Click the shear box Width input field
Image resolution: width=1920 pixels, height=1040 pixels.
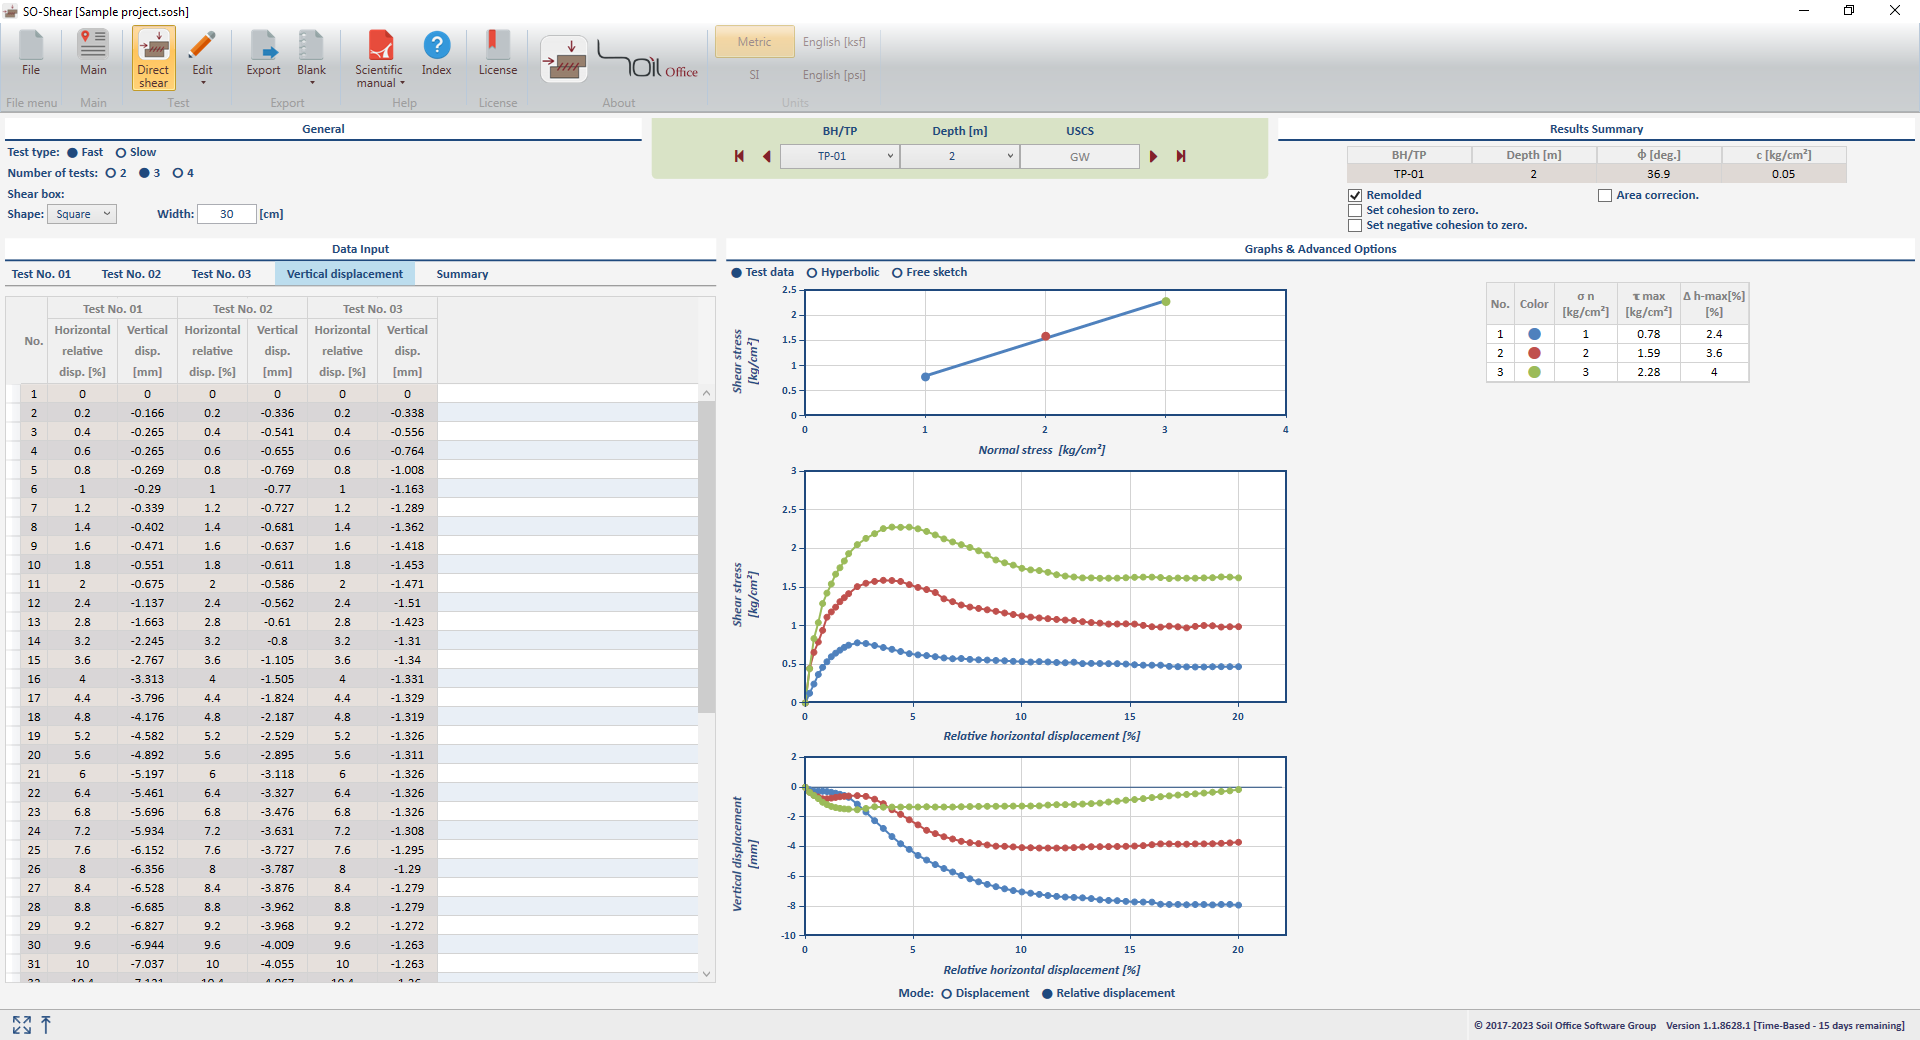(227, 214)
